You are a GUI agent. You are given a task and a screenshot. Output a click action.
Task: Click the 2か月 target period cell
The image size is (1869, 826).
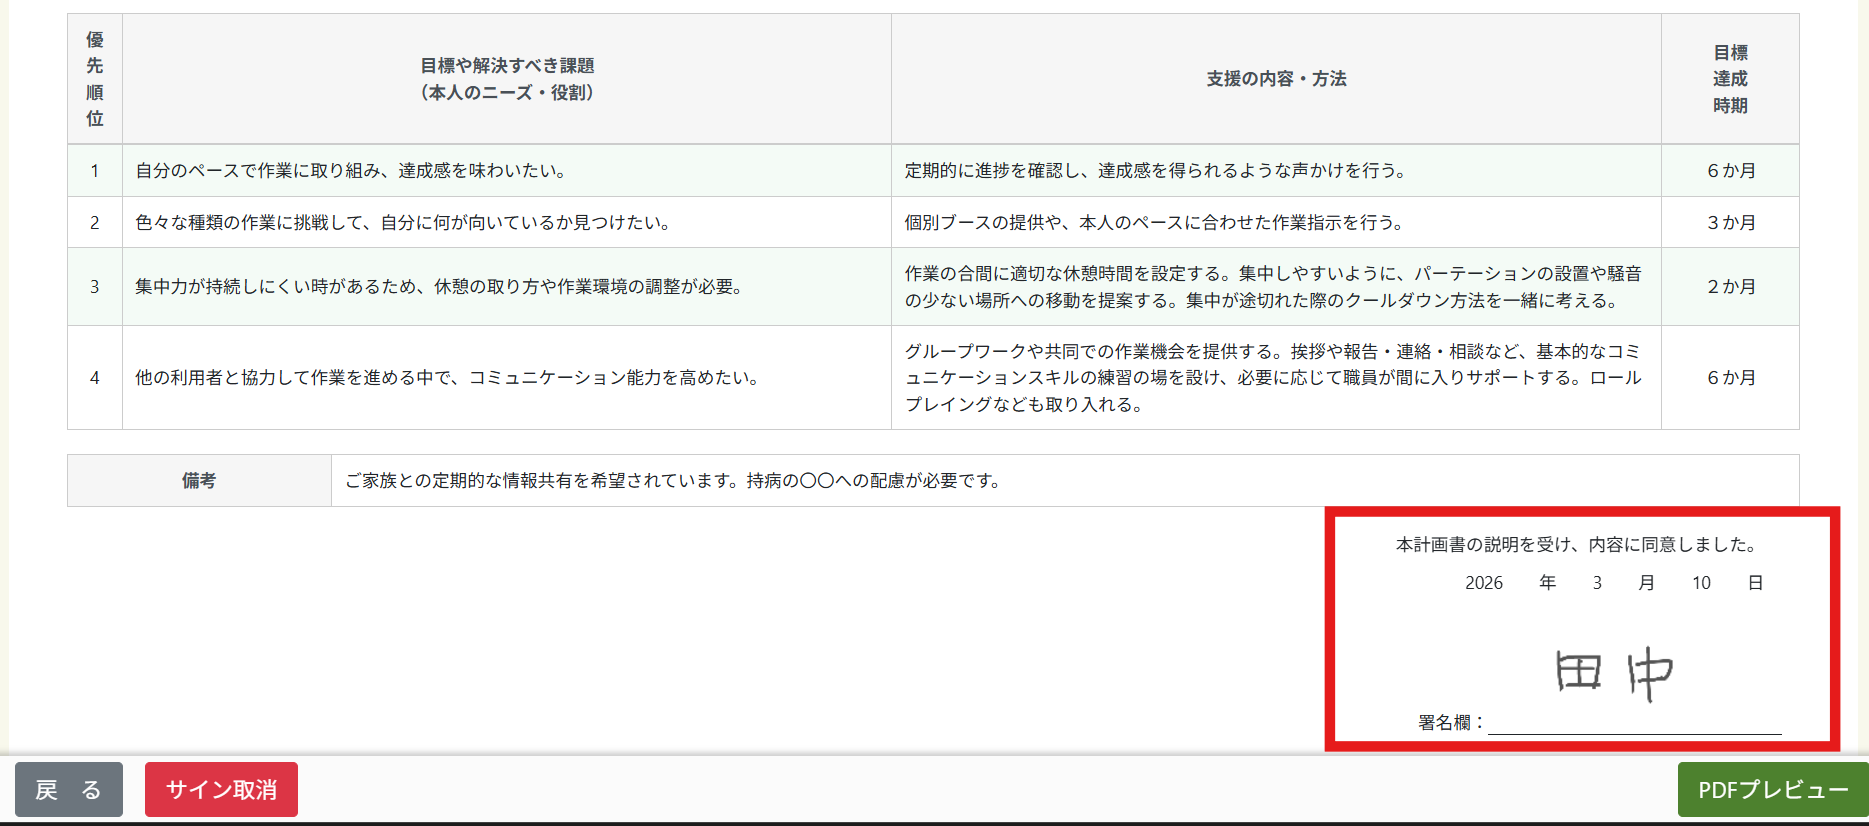[1730, 287]
